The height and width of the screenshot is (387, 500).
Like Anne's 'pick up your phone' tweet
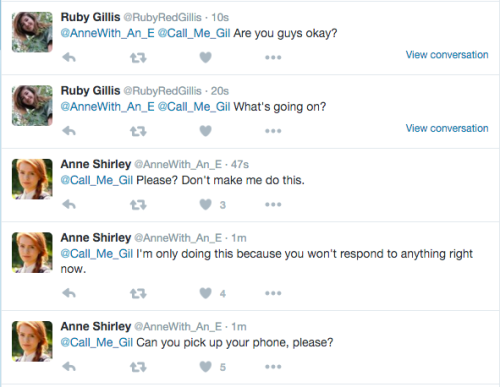206,367
